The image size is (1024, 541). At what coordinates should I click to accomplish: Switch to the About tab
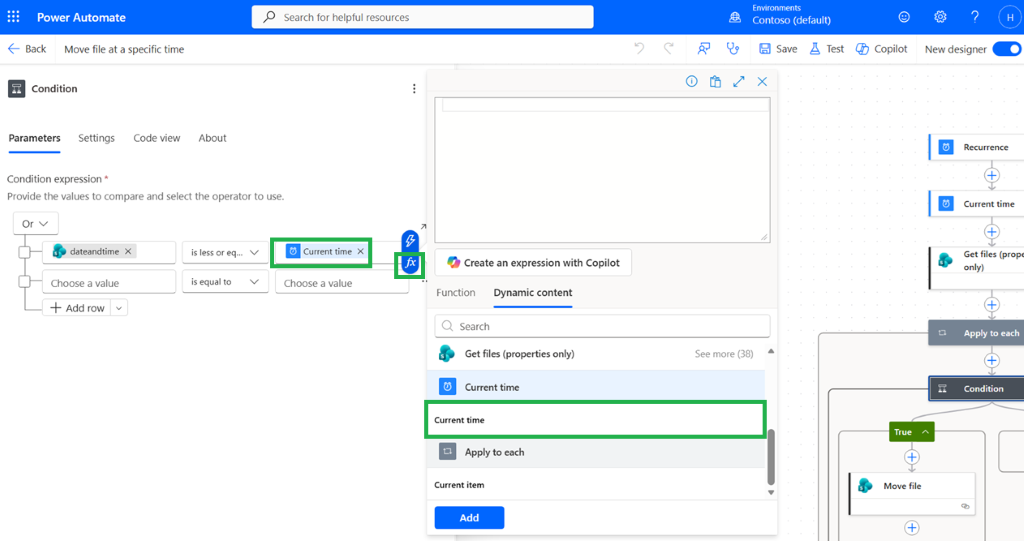(212, 138)
